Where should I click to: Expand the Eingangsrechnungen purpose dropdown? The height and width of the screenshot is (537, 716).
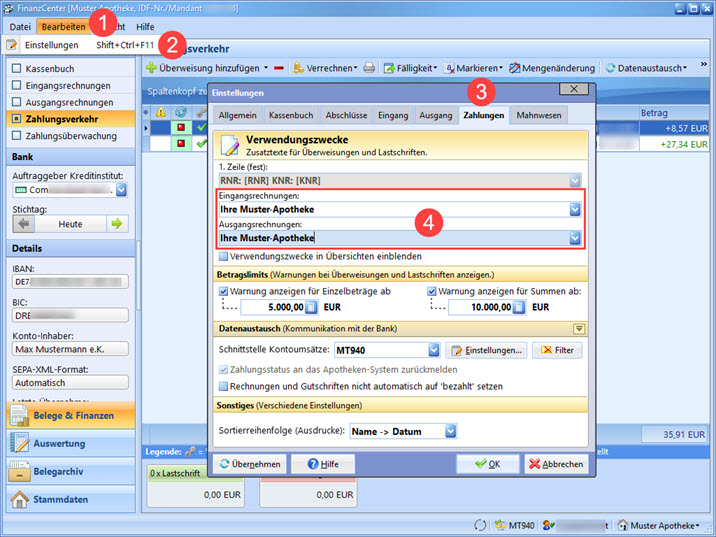[574, 210]
